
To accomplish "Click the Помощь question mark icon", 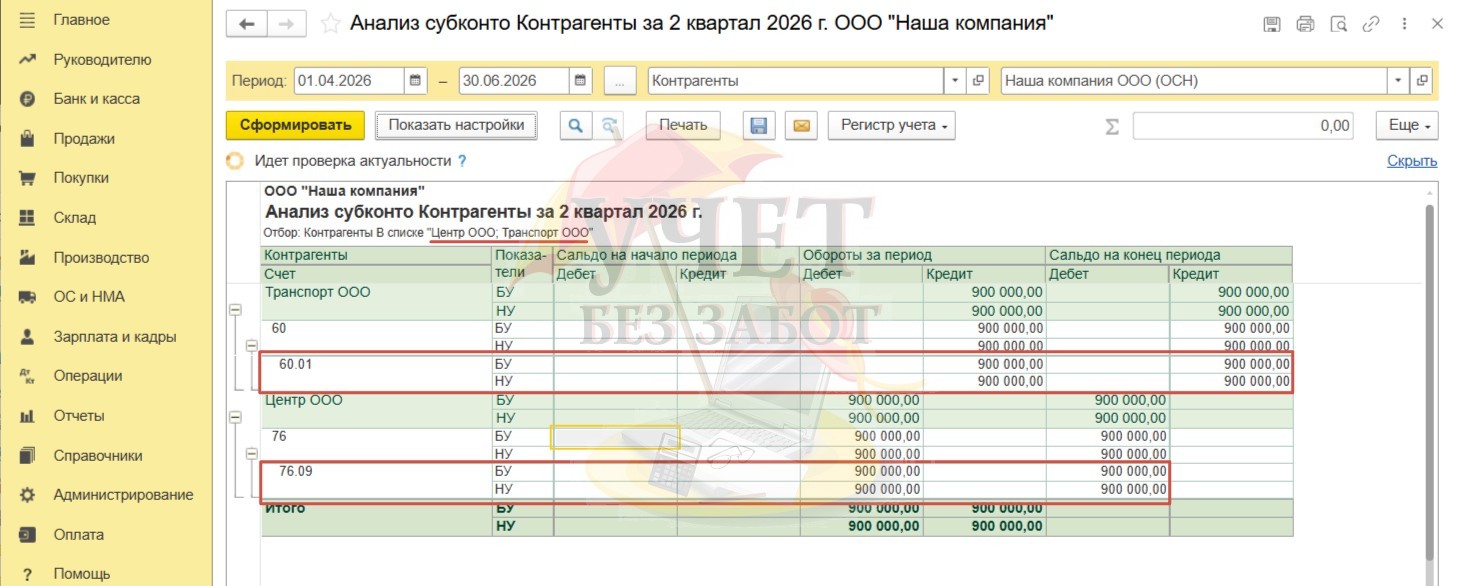I will pos(28,574).
